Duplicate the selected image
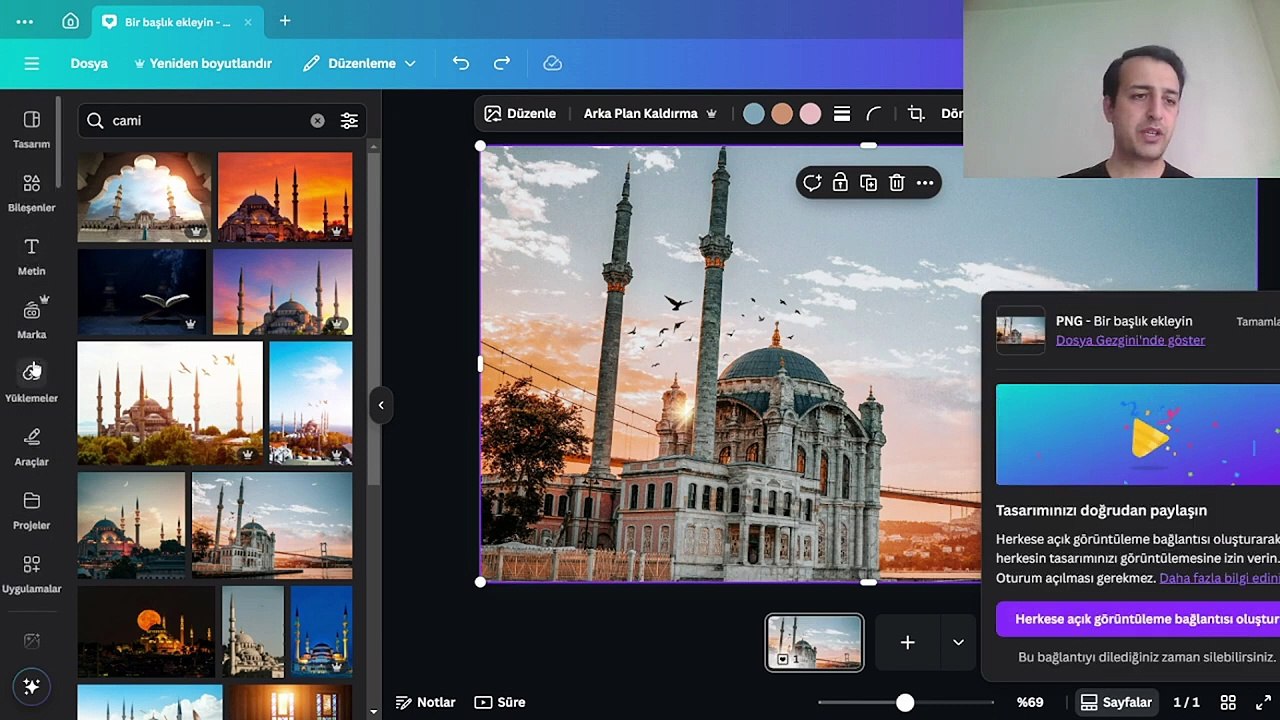1280x720 pixels. tap(868, 183)
